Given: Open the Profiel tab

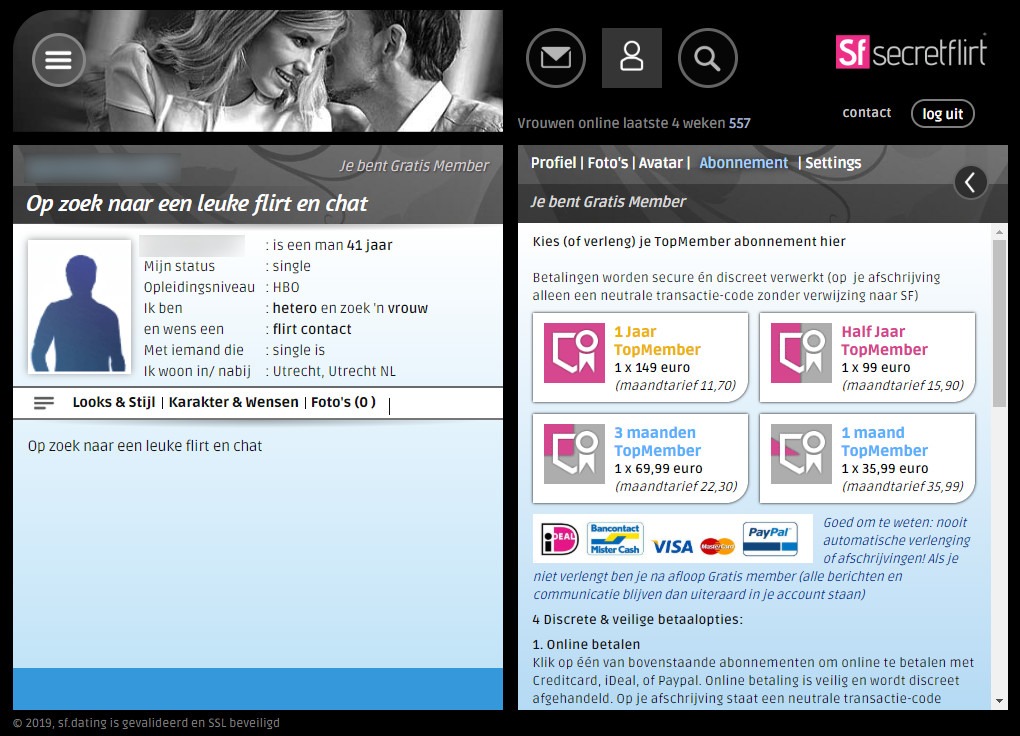Looking at the screenshot, I should [x=554, y=163].
